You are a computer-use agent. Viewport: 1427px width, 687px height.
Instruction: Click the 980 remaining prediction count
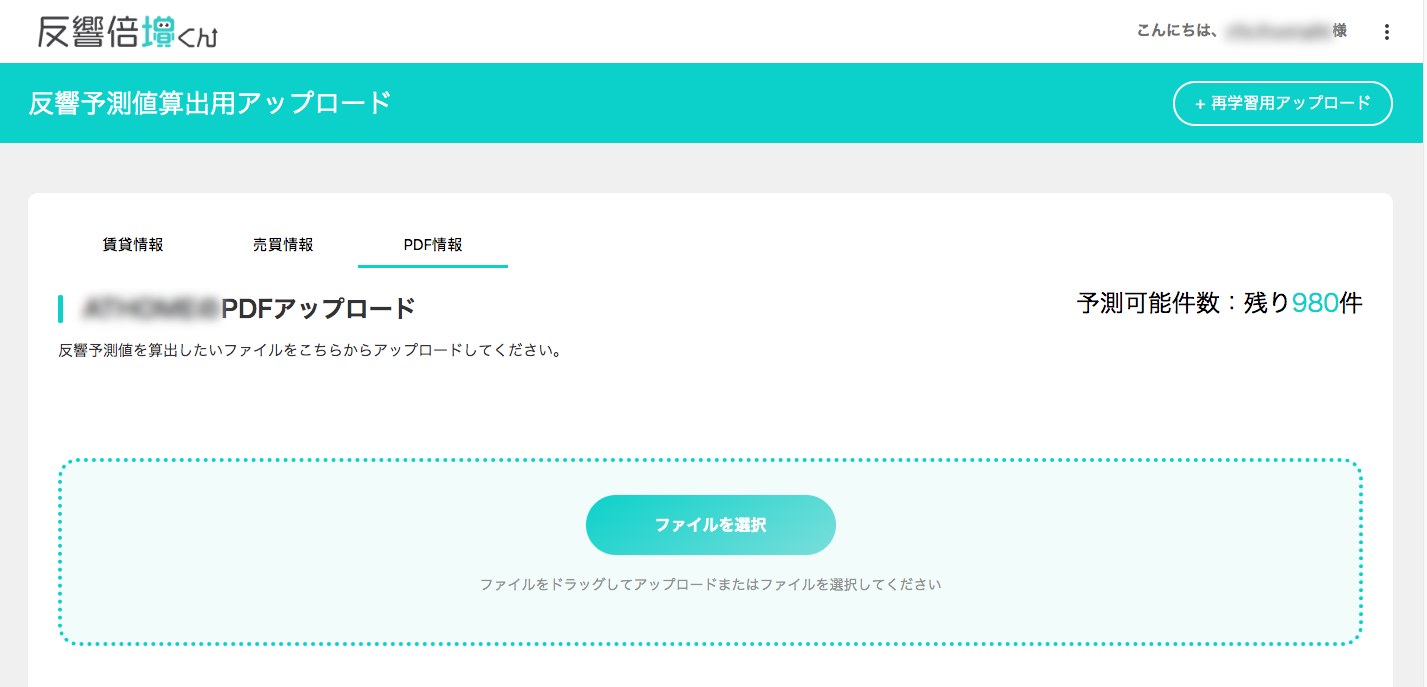click(x=1315, y=303)
